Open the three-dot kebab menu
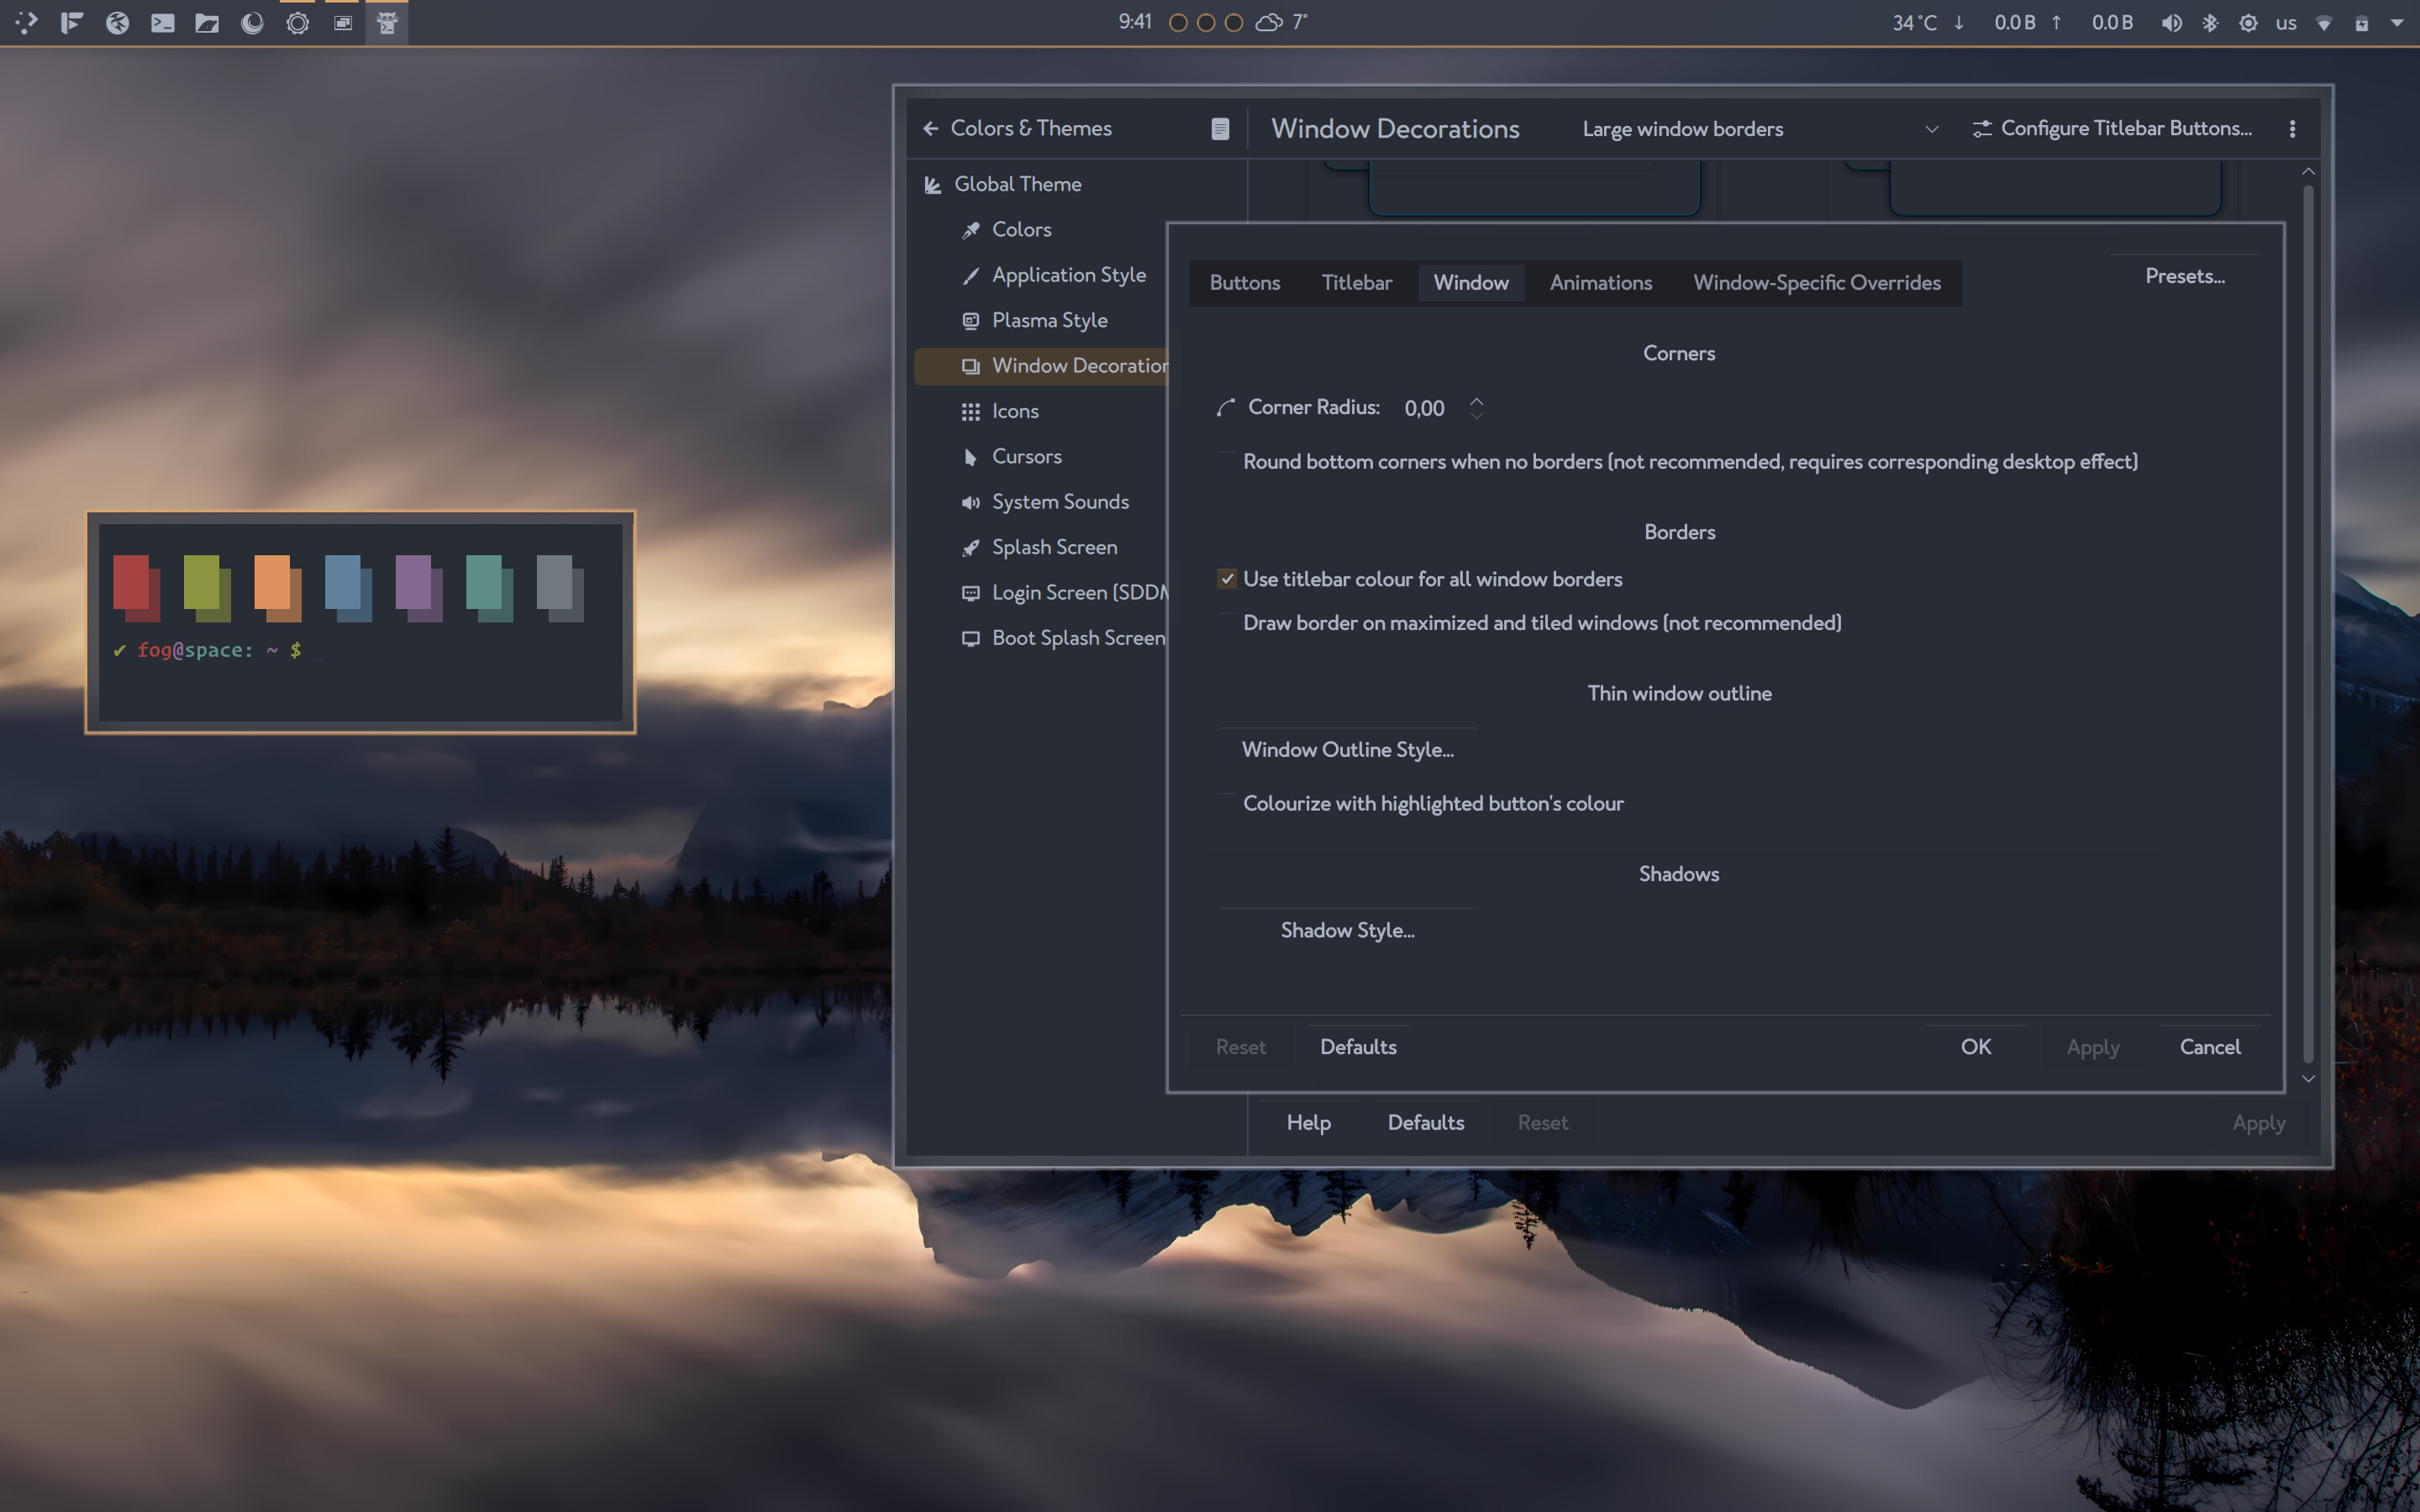 point(2292,128)
